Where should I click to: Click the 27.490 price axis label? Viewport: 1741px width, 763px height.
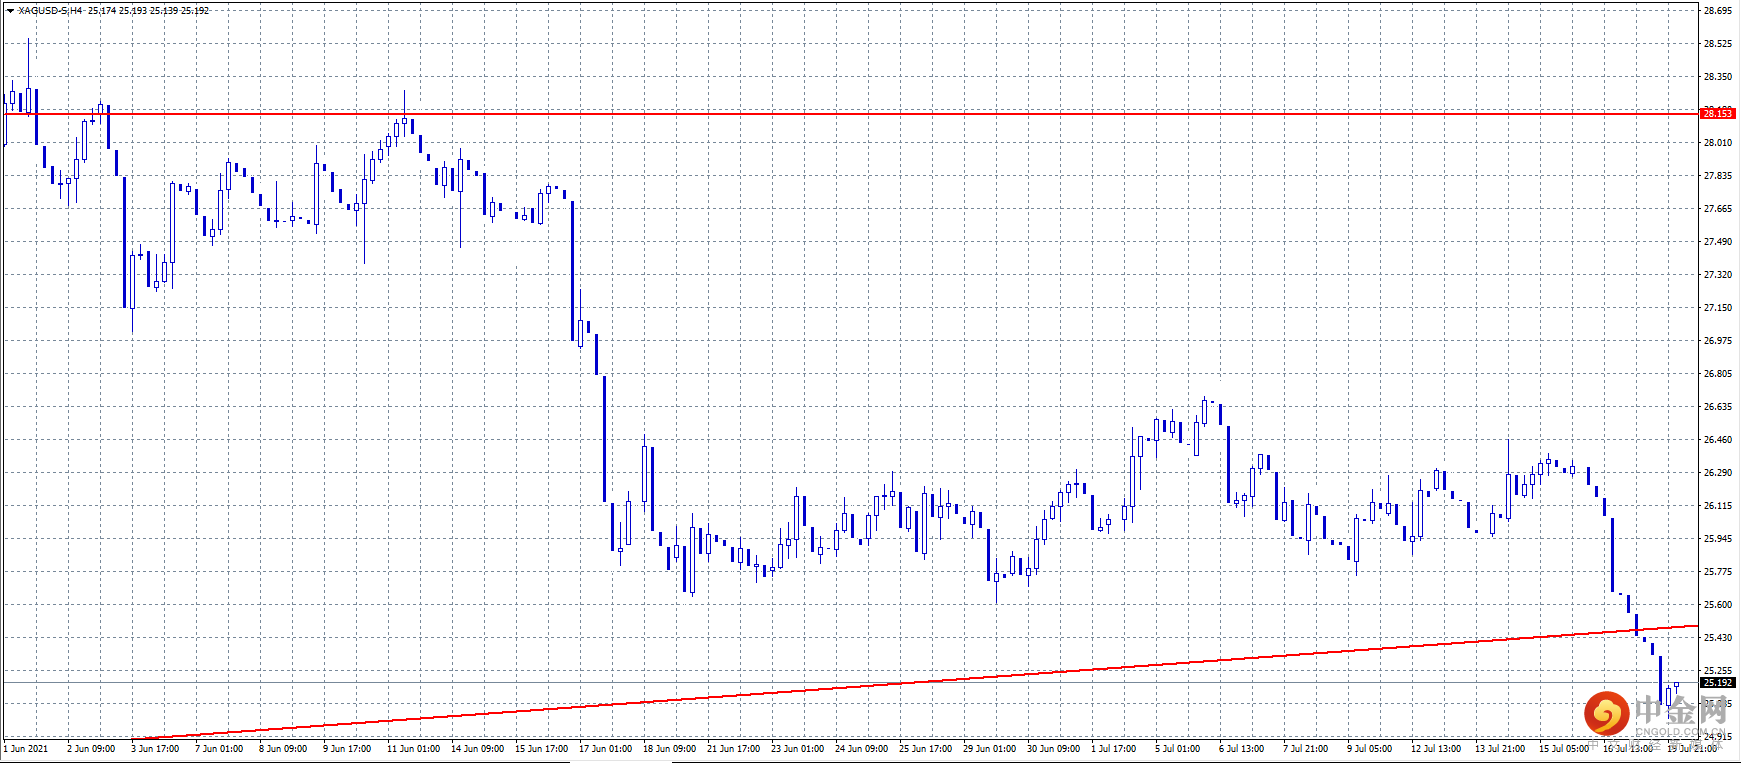click(x=1718, y=242)
